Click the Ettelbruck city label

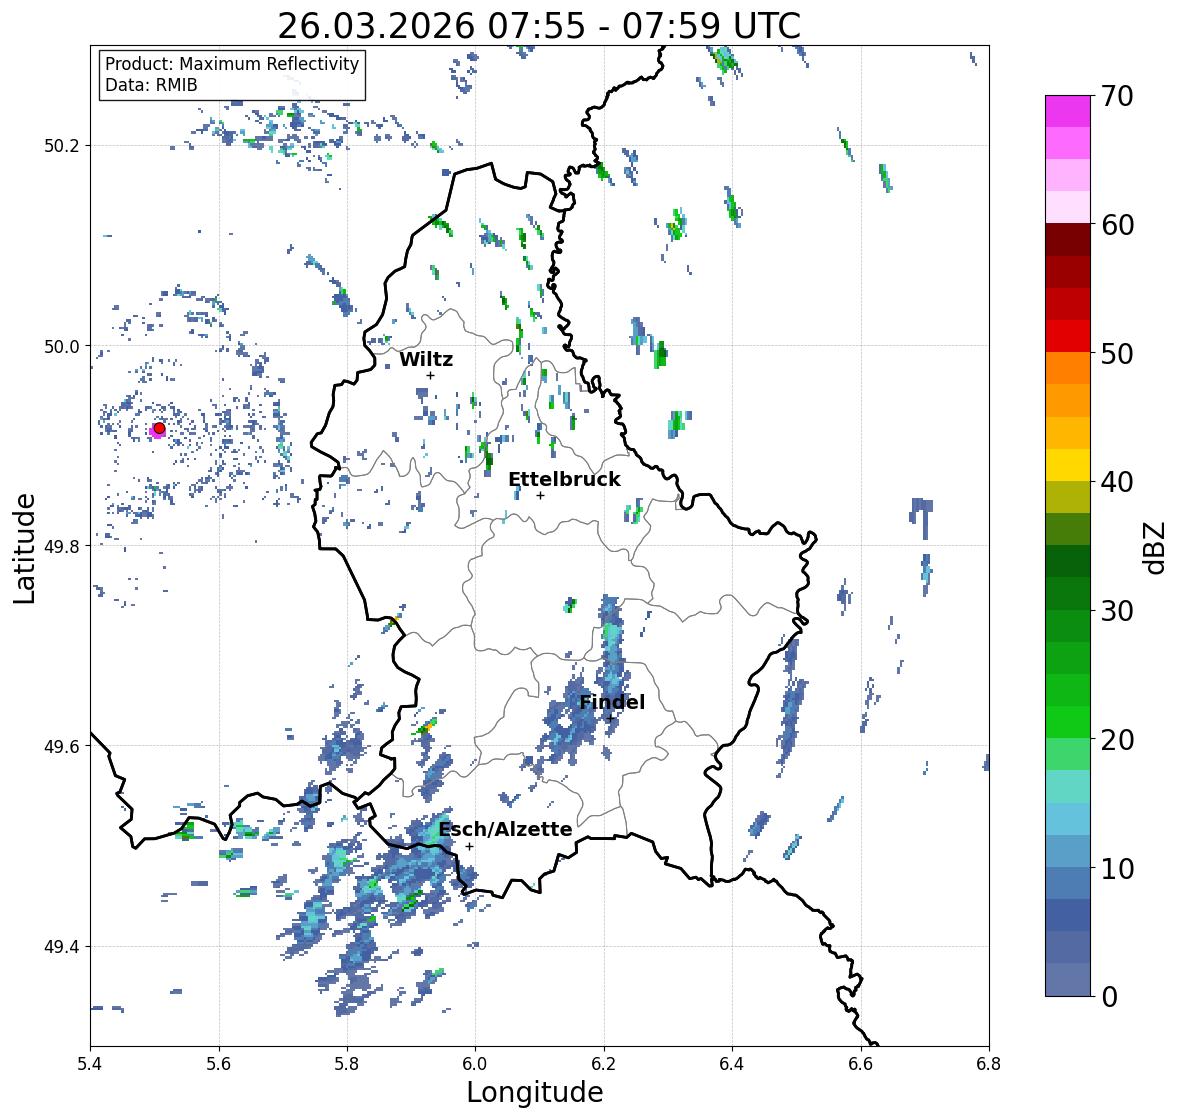point(564,479)
